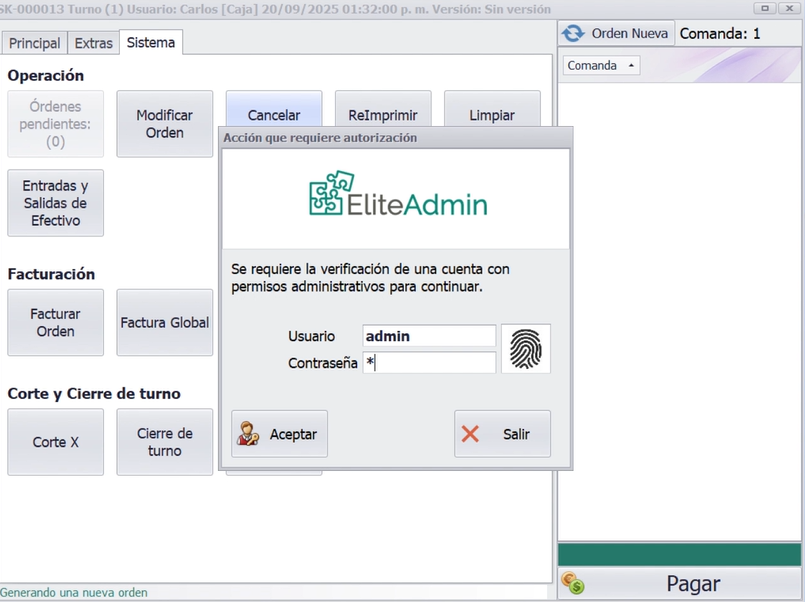
Task: Click the fingerprint scanner icon
Action: point(525,348)
